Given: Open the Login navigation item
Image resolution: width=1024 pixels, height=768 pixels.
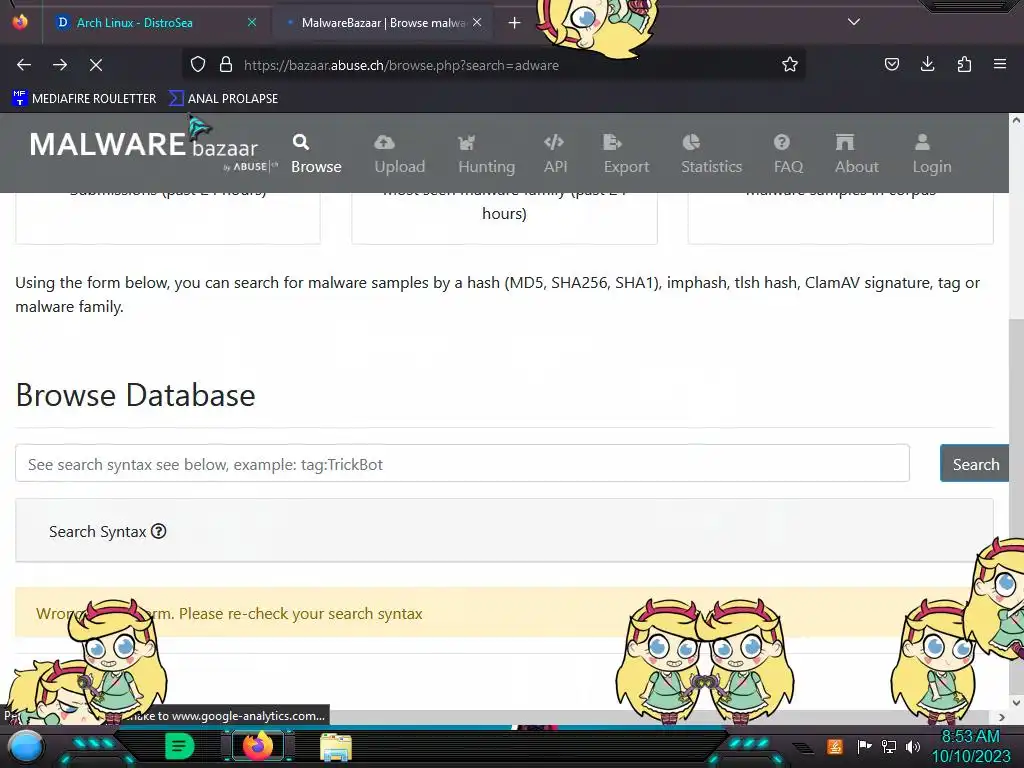Looking at the screenshot, I should click(x=932, y=154).
